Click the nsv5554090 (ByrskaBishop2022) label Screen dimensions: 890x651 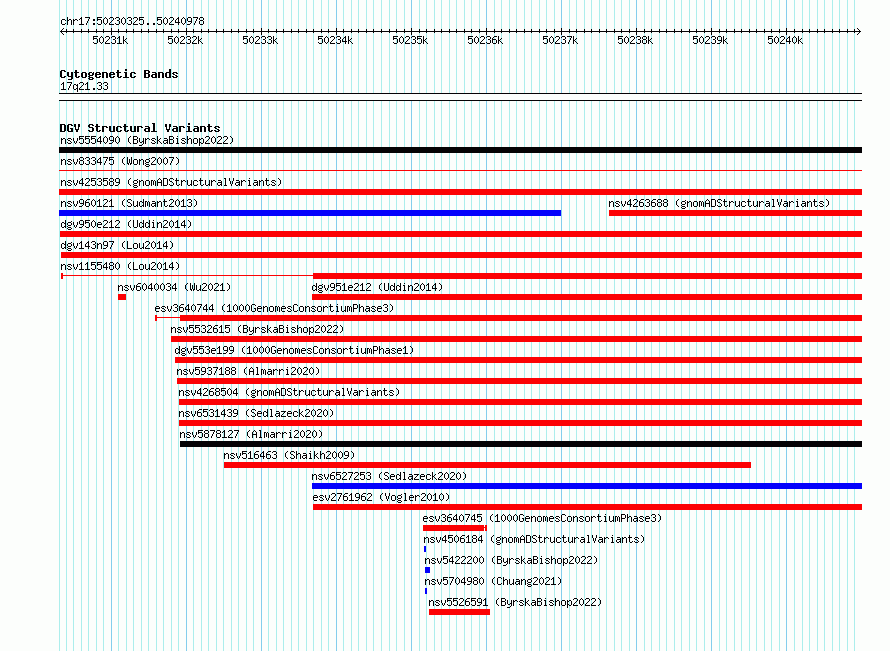pos(147,140)
